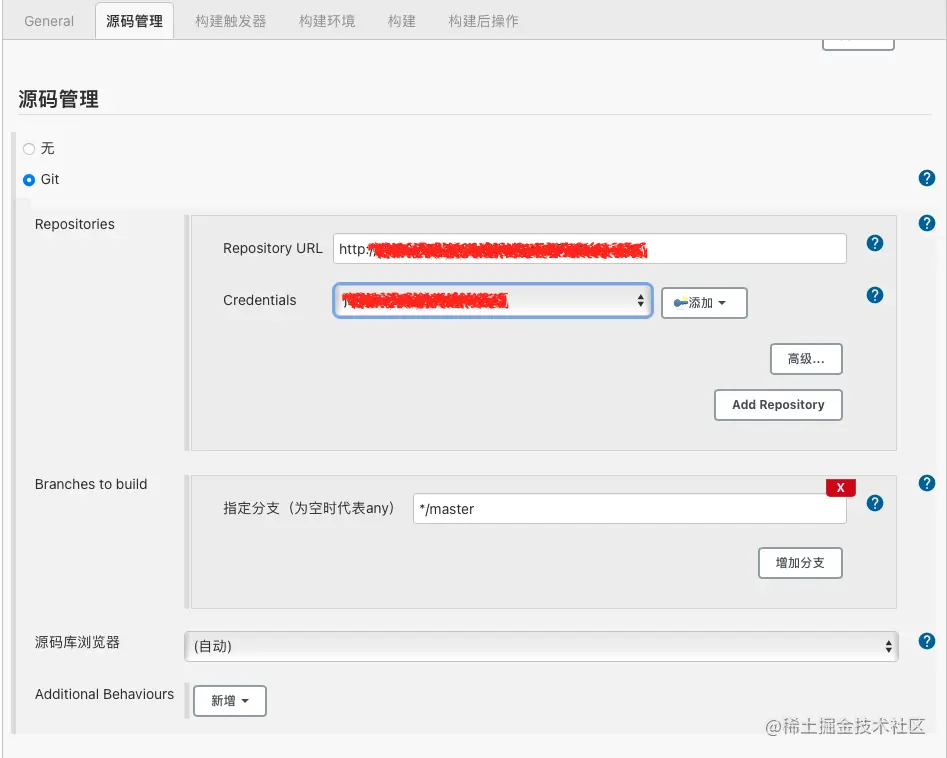This screenshot has height=758, width=947.
Task: Switch to the General tab
Action: point(49,21)
